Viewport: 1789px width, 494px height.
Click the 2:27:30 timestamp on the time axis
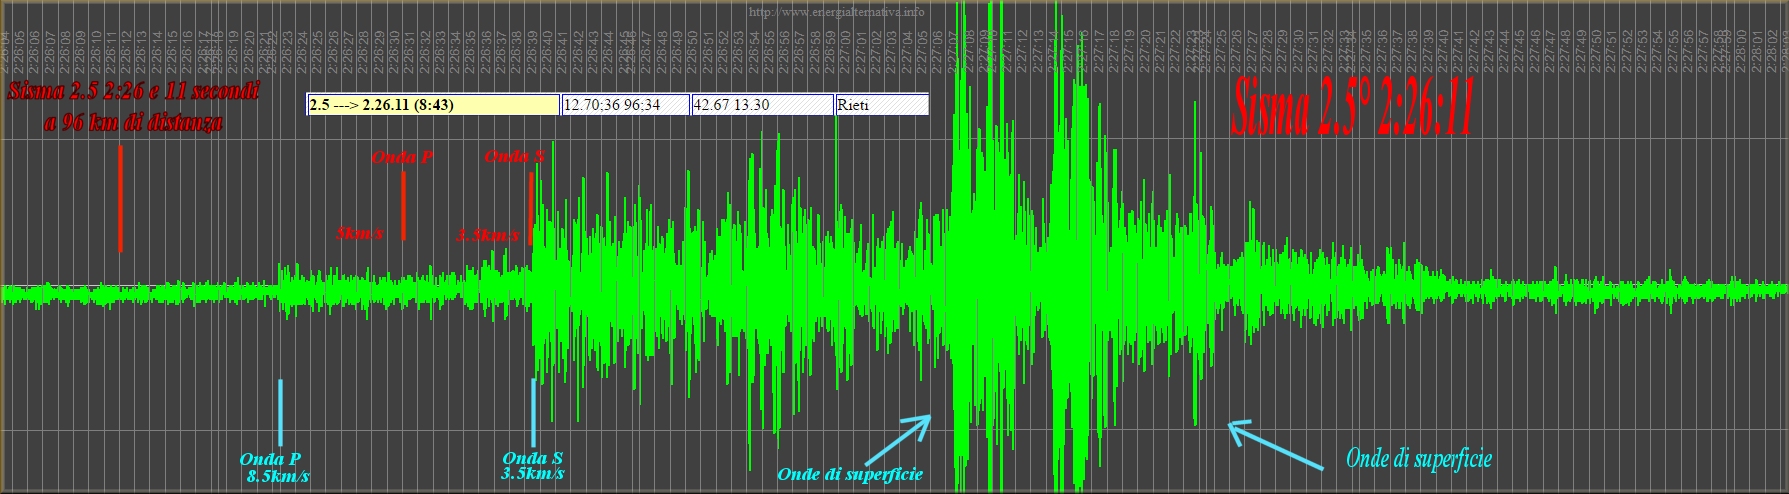pyautogui.click(x=1298, y=50)
